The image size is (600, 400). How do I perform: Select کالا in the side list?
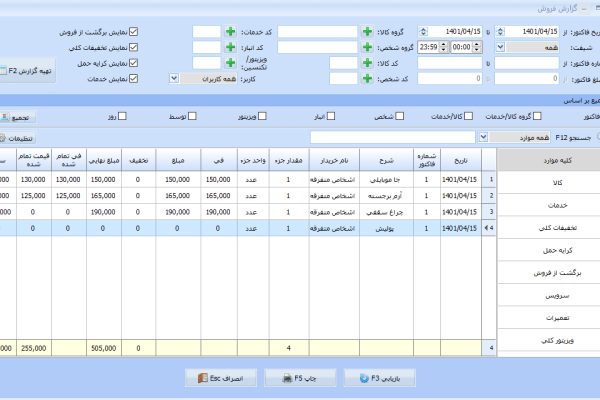549,183
